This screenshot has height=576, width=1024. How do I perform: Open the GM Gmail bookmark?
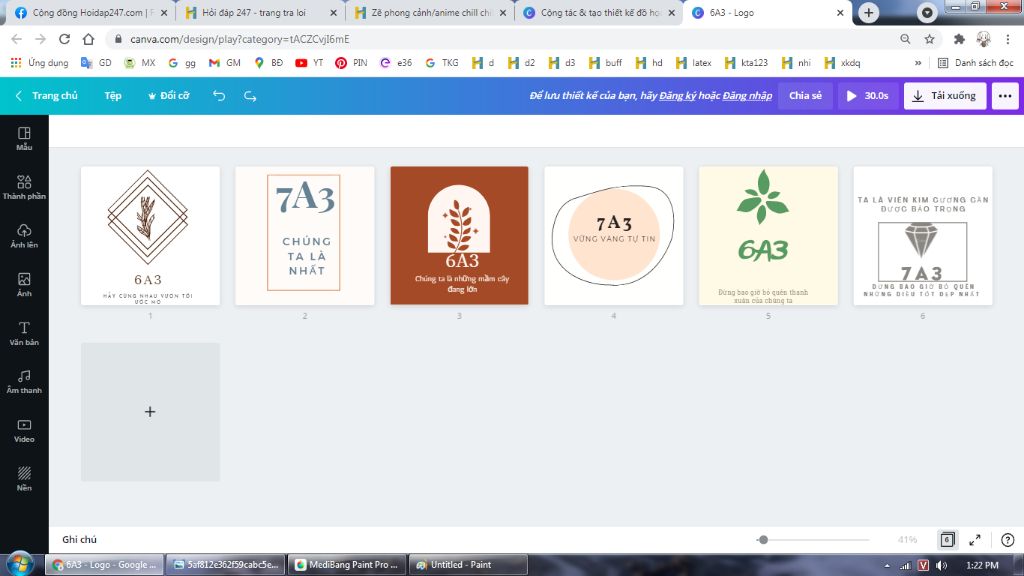pos(225,63)
